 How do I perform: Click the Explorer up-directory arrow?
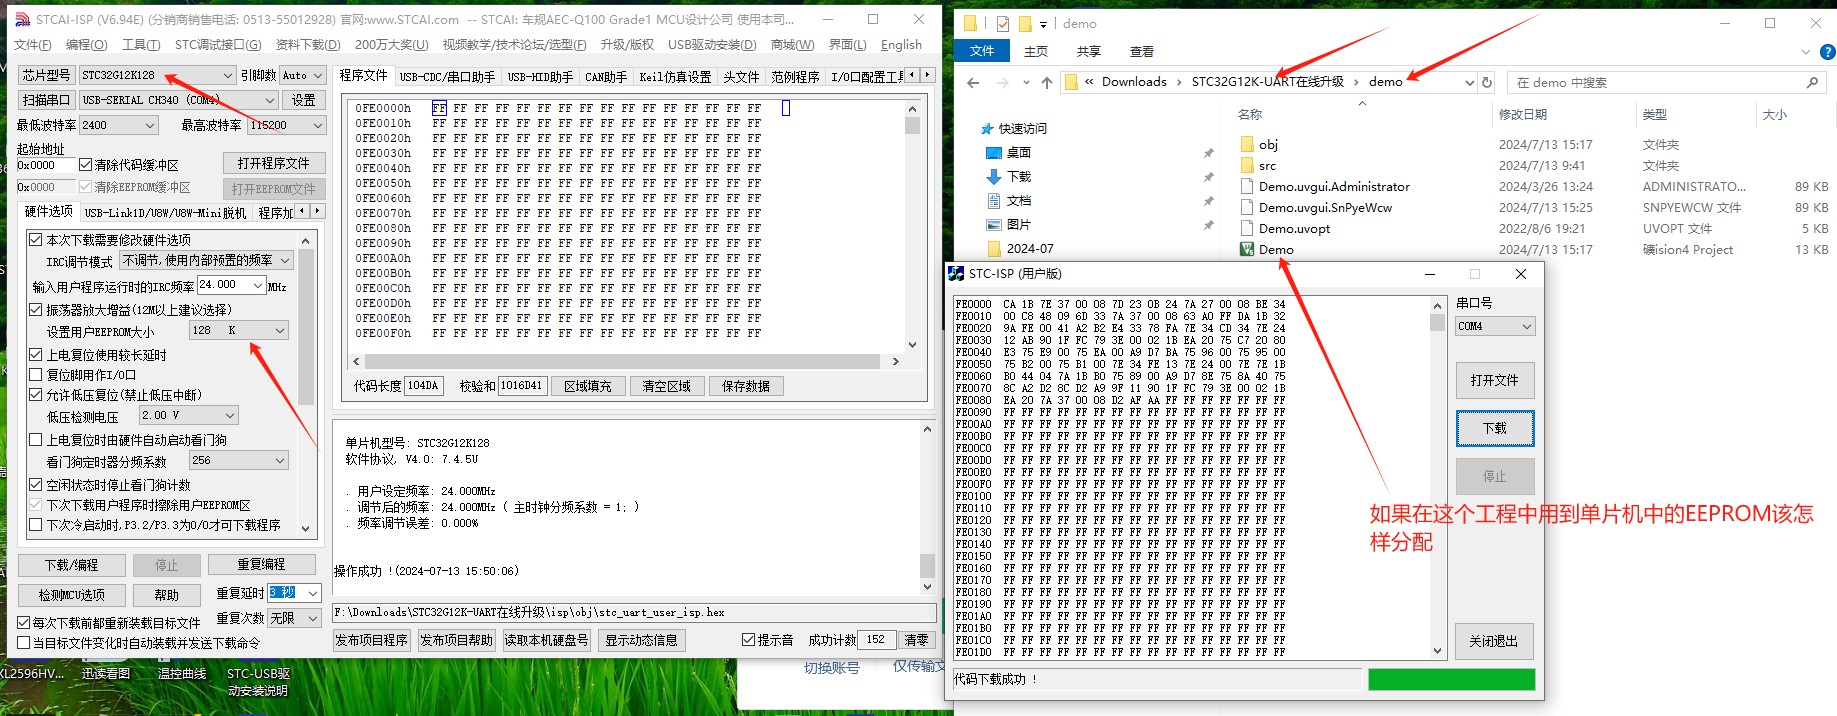click(1046, 82)
